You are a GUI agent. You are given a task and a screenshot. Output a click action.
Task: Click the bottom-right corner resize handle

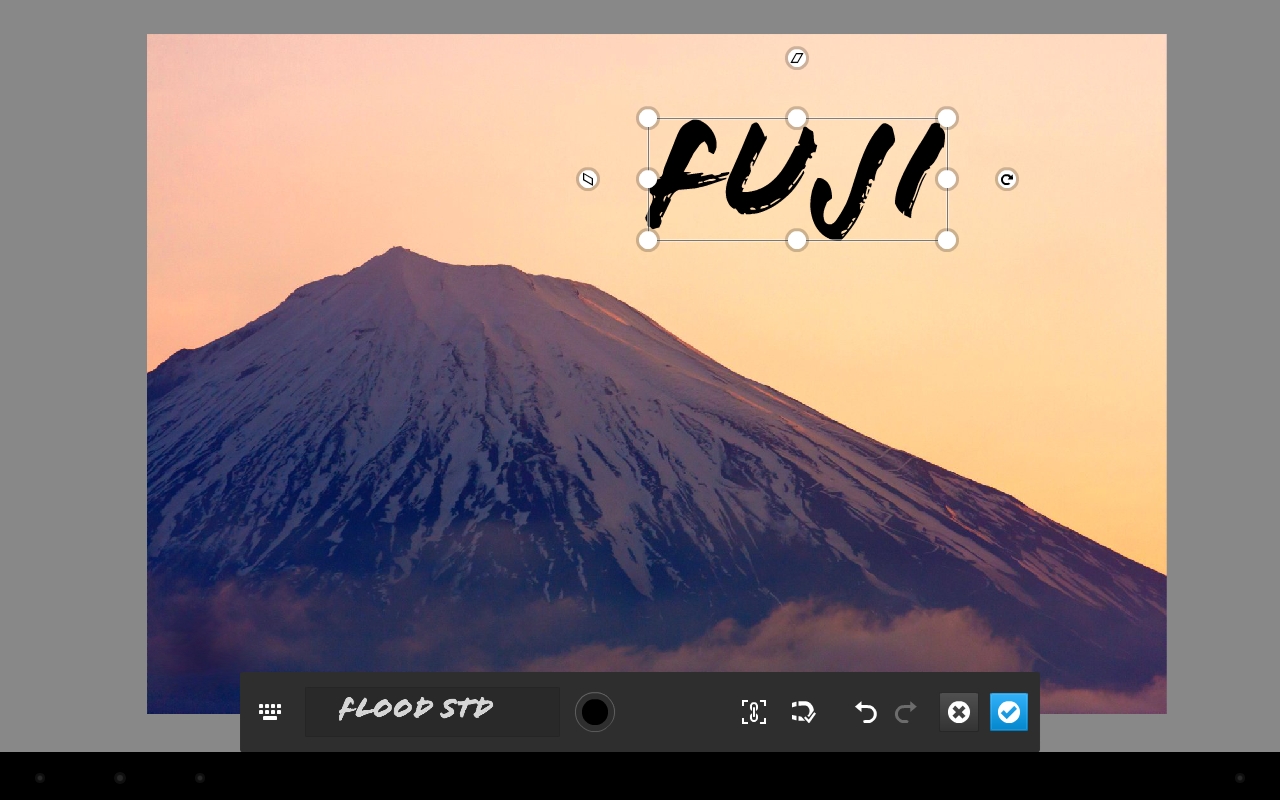tap(947, 240)
